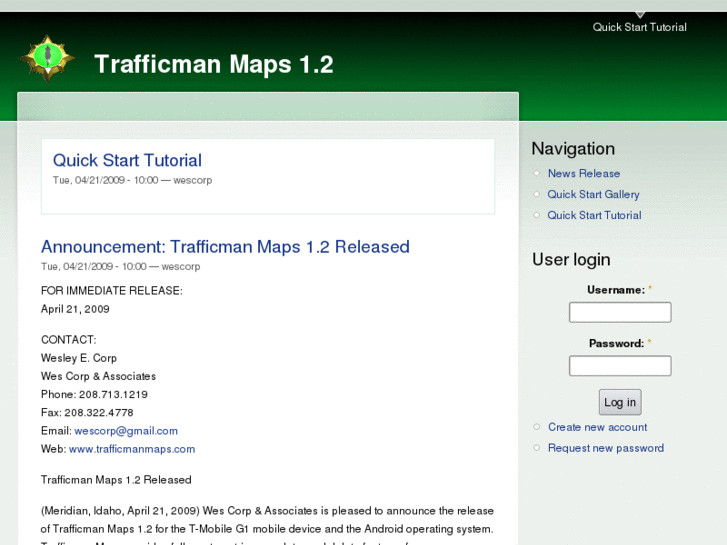Click the Log in button
This screenshot has height=545, width=727.
(620, 402)
